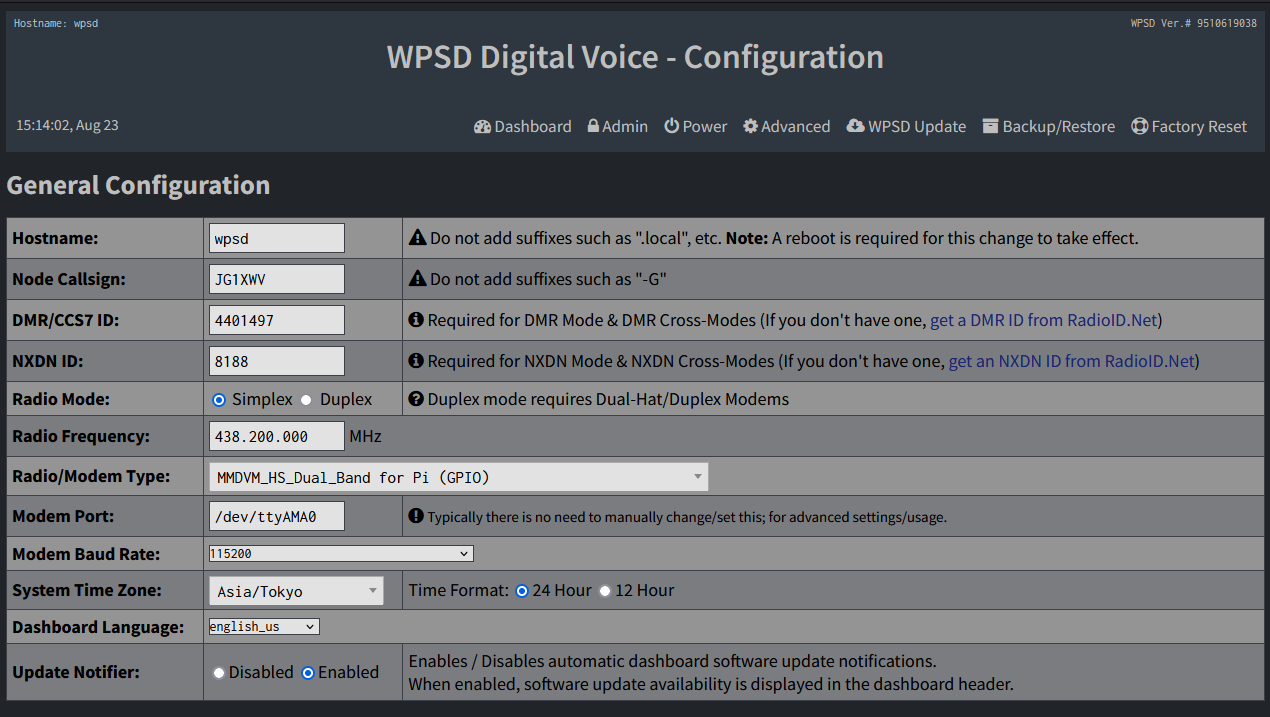The height and width of the screenshot is (717, 1270).
Task: Choose the 24 Hour time format
Action: (521, 591)
